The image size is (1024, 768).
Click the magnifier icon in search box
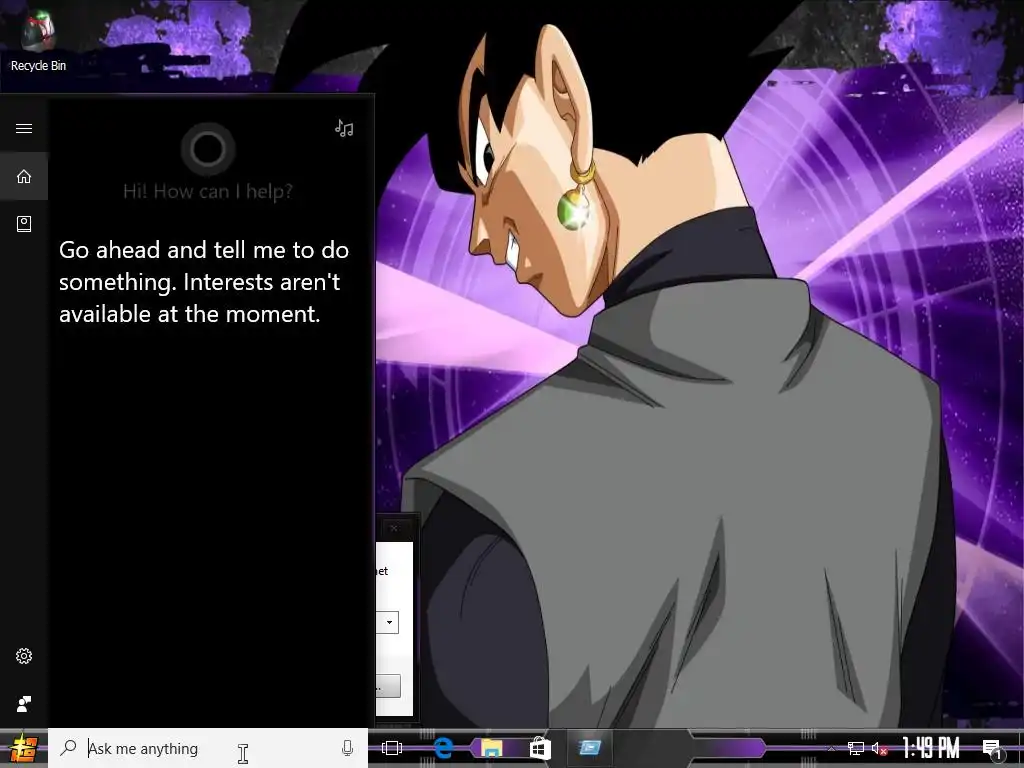point(68,748)
